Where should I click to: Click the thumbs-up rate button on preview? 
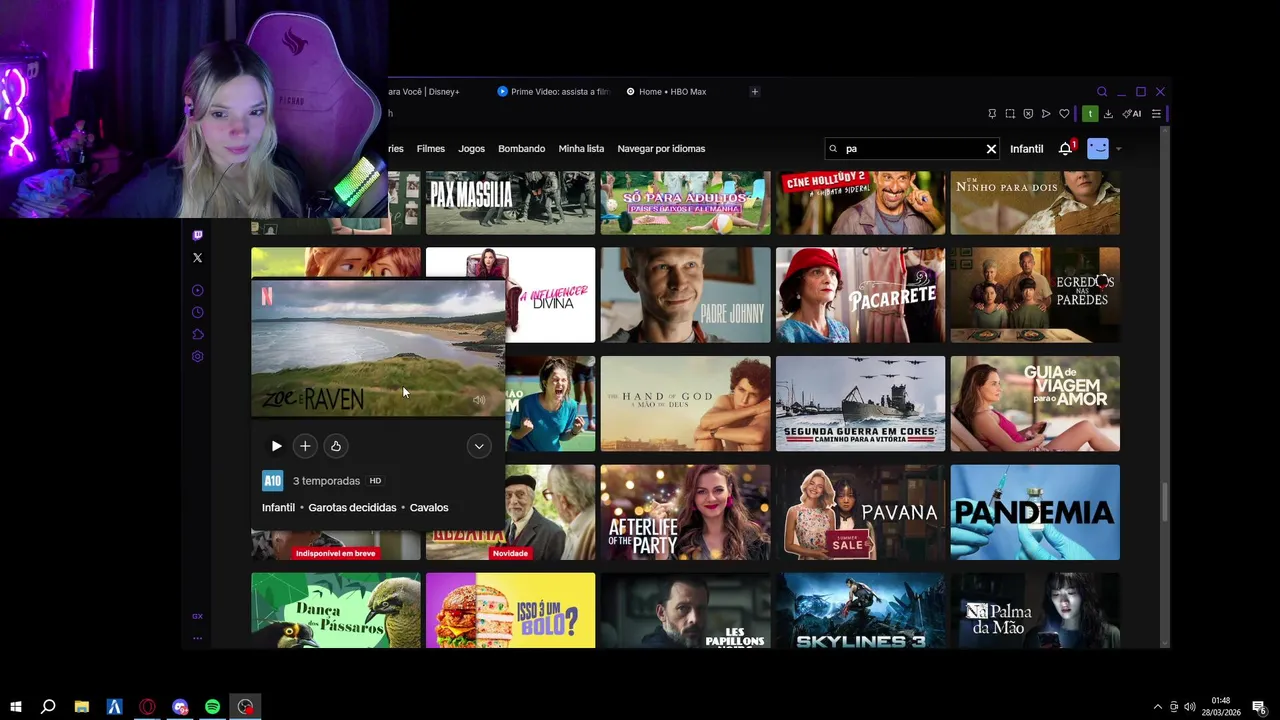(336, 446)
